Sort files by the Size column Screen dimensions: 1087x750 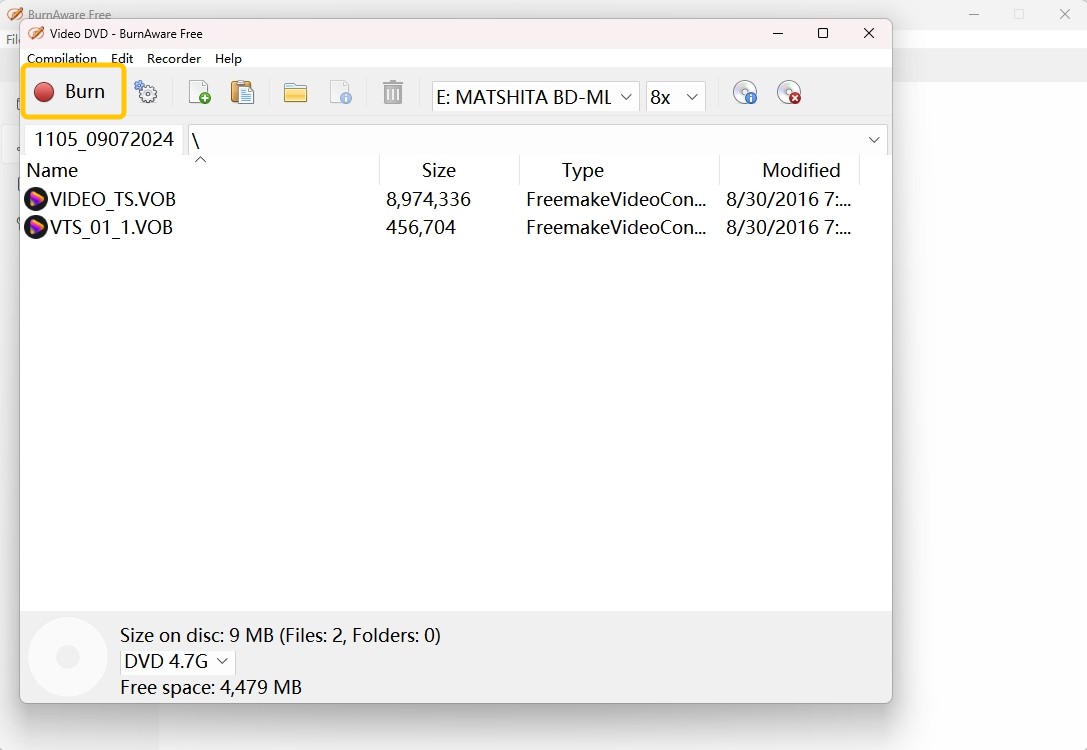click(x=439, y=170)
